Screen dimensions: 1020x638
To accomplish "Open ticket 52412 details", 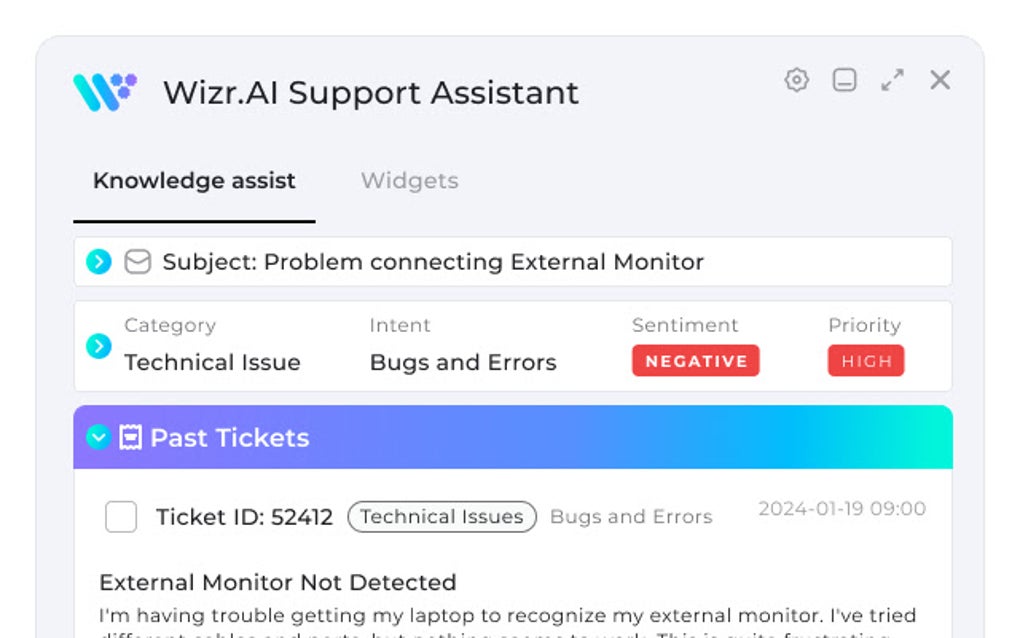I will [244, 517].
